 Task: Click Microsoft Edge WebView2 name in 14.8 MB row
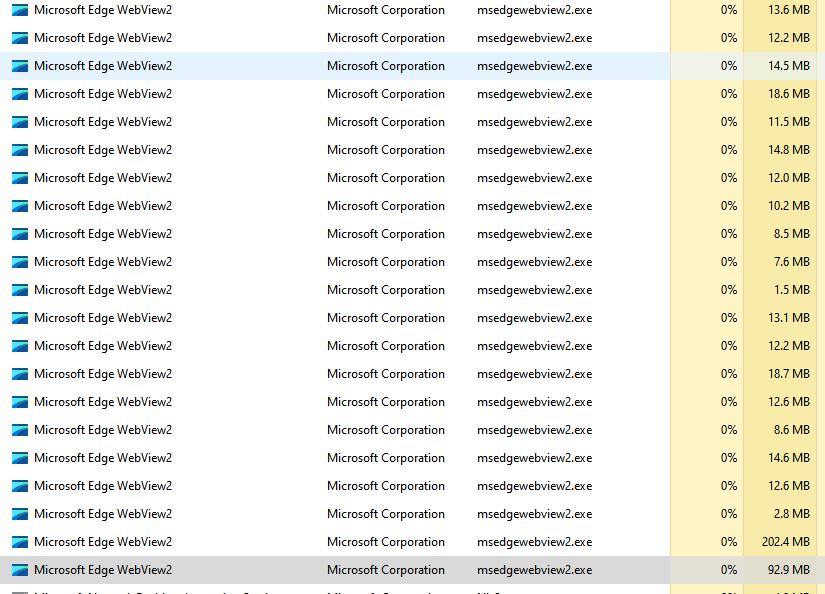click(x=103, y=150)
